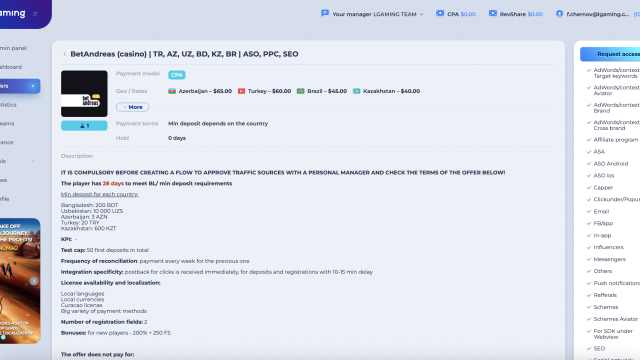The image size is (640, 360).
Task: Open the Your manager LGAMING TEAM dropdown
Action: [x=378, y=14]
